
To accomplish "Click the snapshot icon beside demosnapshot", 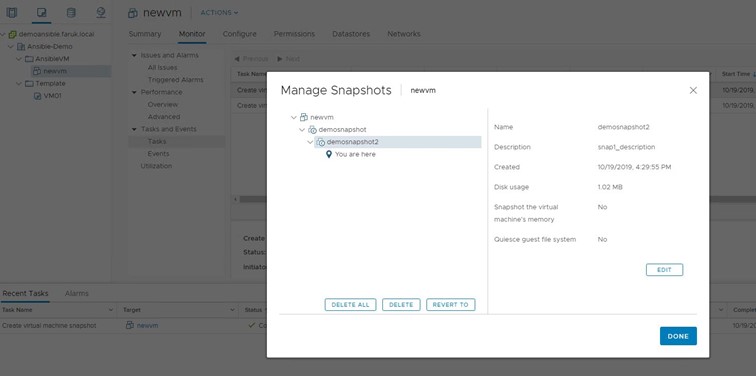I will coord(312,130).
